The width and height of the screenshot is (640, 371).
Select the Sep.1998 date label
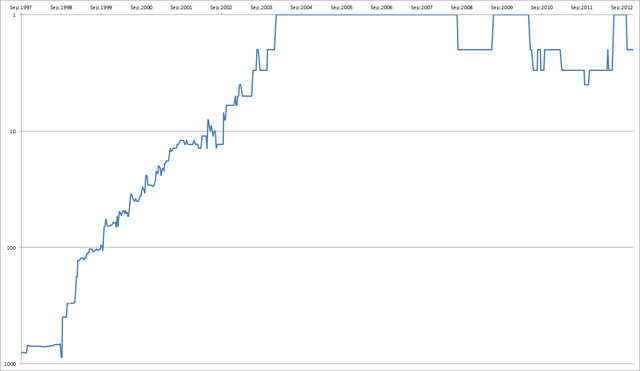[61, 7]
